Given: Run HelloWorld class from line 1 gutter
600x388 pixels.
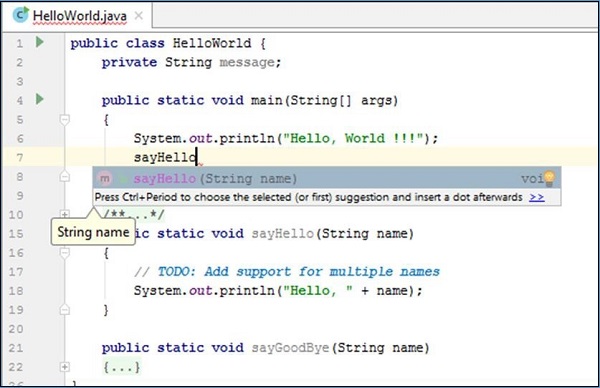Looking at the screenshot, I should [40, 42].
